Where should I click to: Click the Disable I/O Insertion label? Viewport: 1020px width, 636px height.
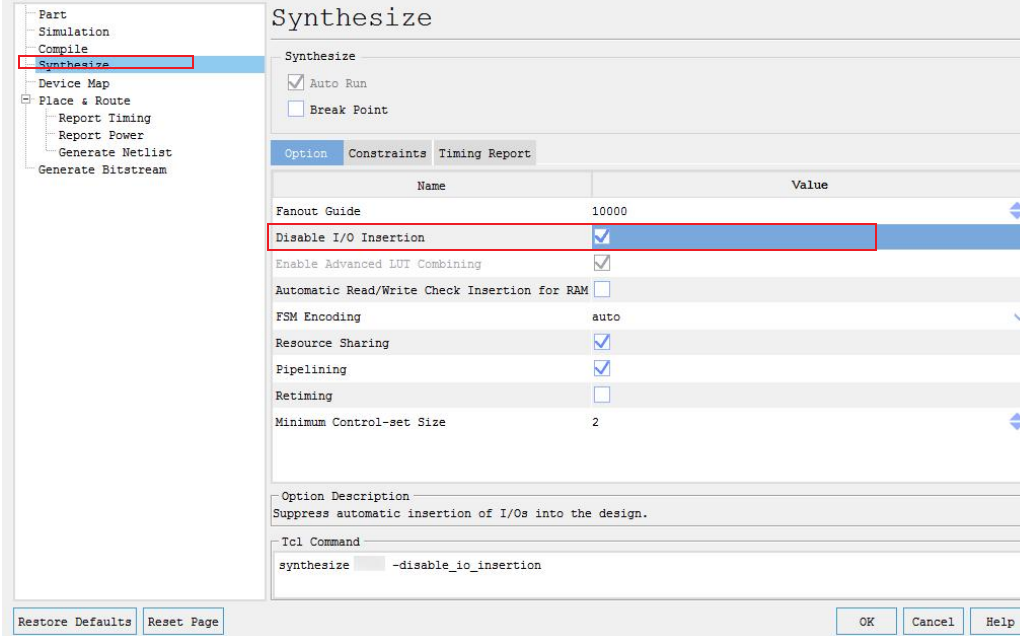pyautogui.click(x=350, y=237)
